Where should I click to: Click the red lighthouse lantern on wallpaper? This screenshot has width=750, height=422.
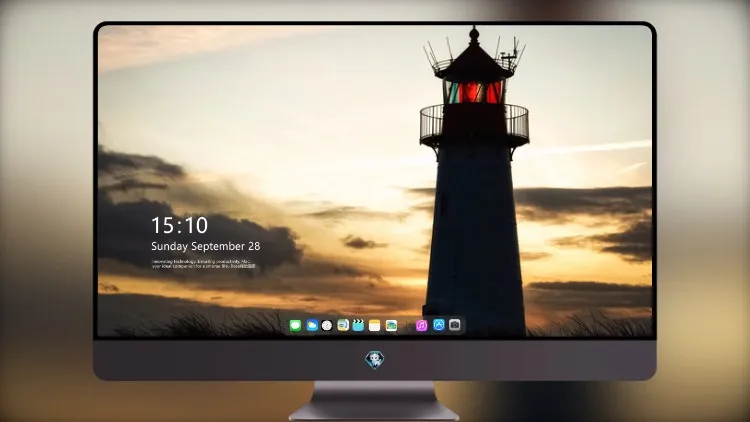click(x=474, y=92)
